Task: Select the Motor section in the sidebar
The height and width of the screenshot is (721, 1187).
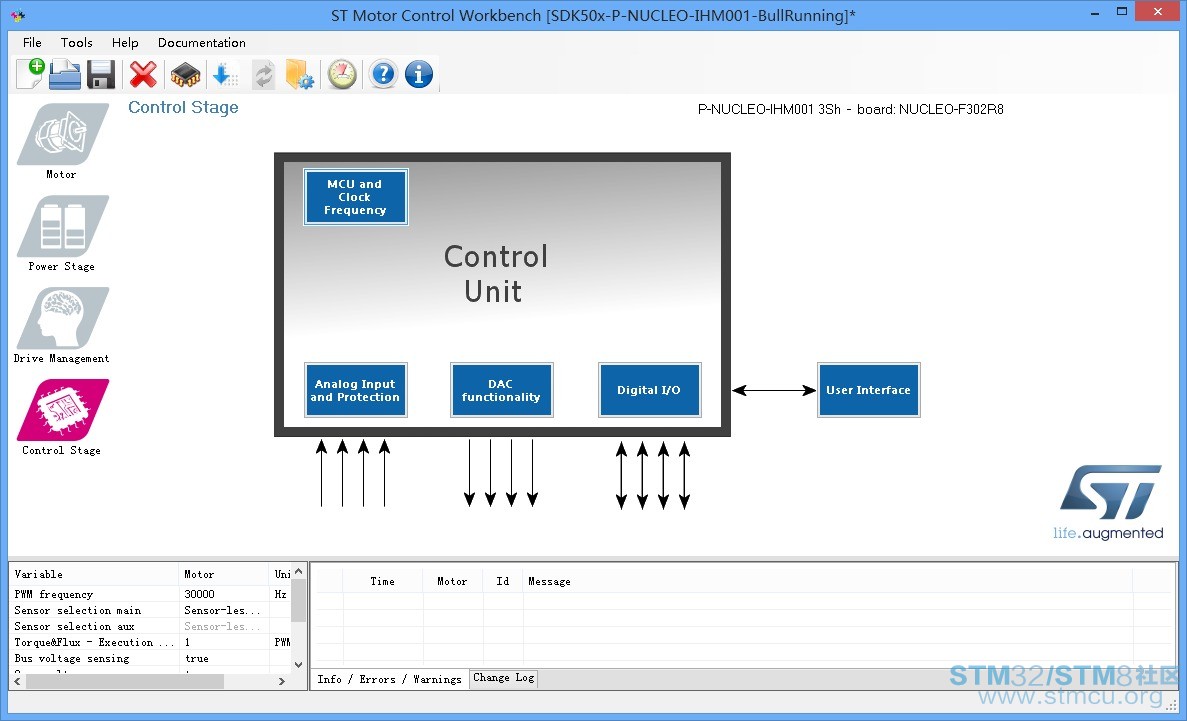Action: pos(61,142)
